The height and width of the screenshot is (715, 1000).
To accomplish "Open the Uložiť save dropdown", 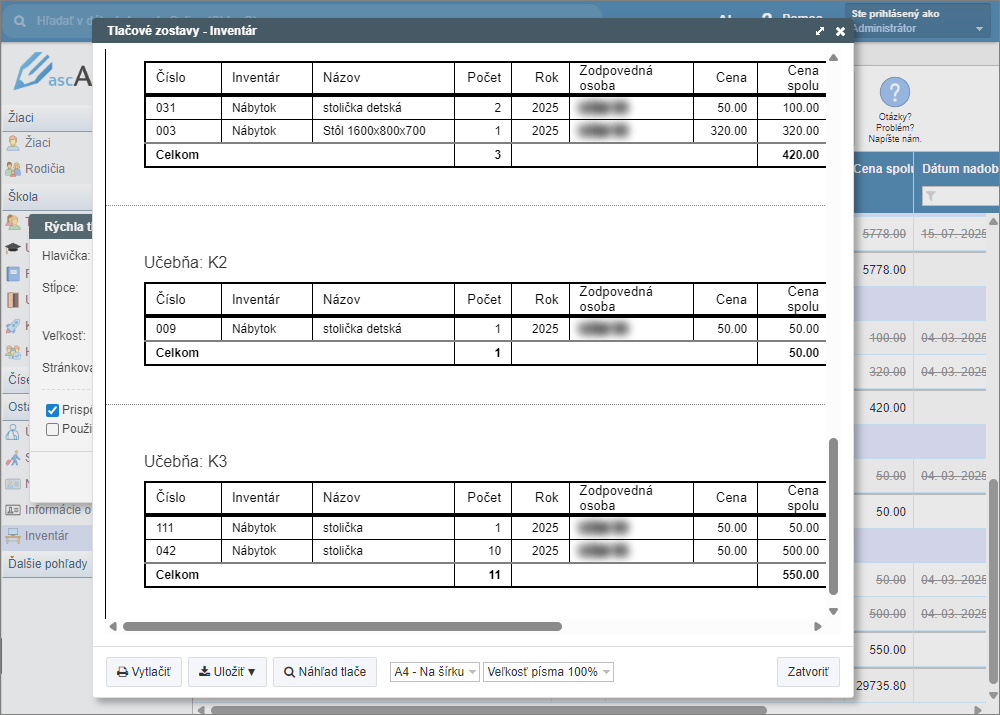I will (227, 672).
